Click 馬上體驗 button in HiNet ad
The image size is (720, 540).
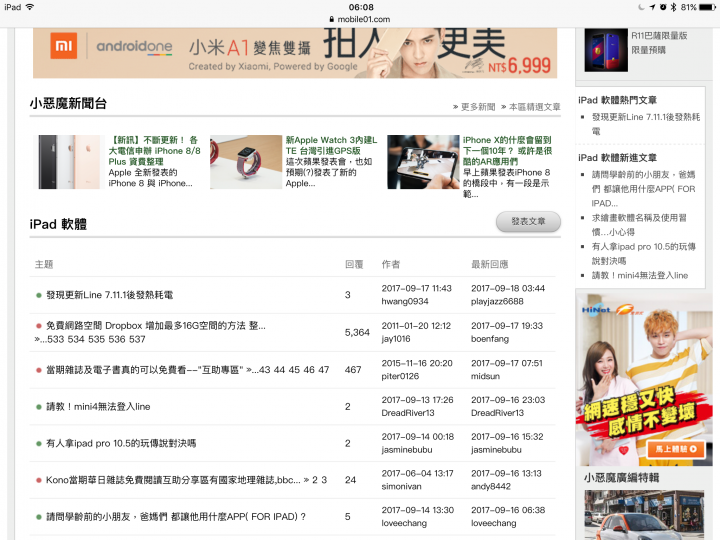point(676,449)
